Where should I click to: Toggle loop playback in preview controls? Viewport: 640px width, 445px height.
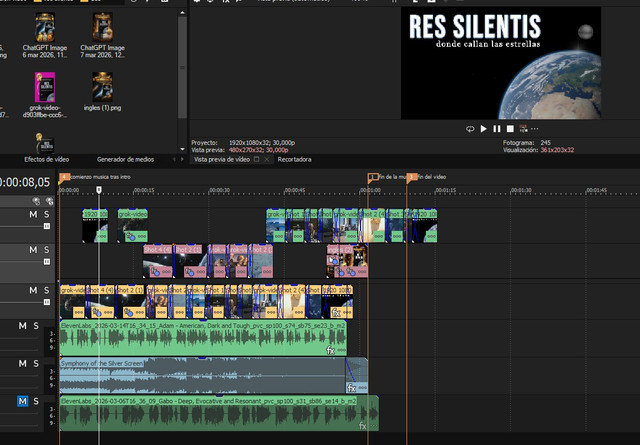[x=470, y=129]
